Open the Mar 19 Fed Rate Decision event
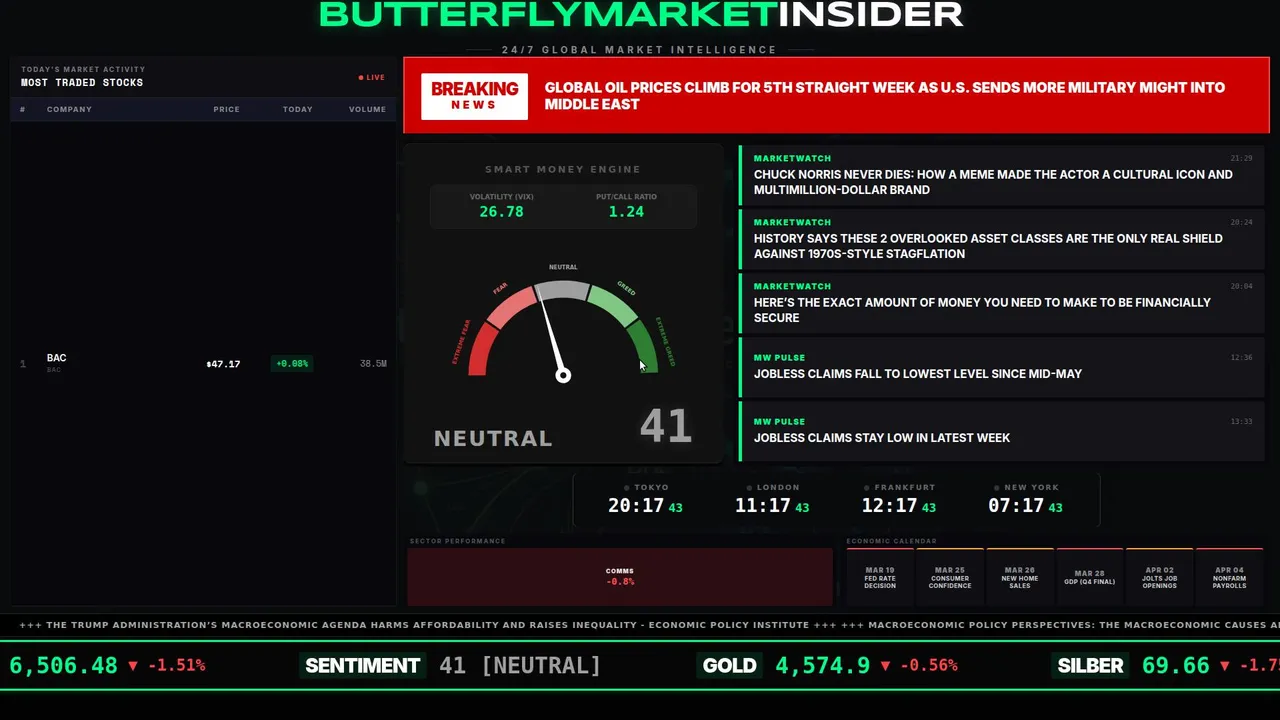The height and width of the screenshot is (720, 1280). click(x=880, y=577)
